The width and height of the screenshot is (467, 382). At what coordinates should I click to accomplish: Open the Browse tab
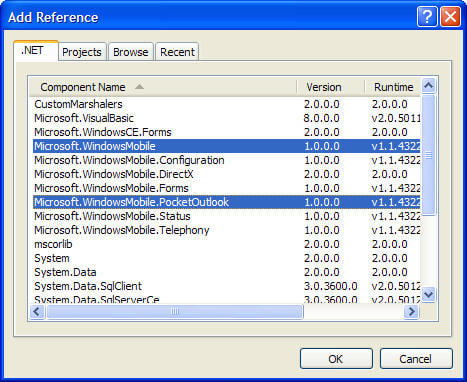131,52
